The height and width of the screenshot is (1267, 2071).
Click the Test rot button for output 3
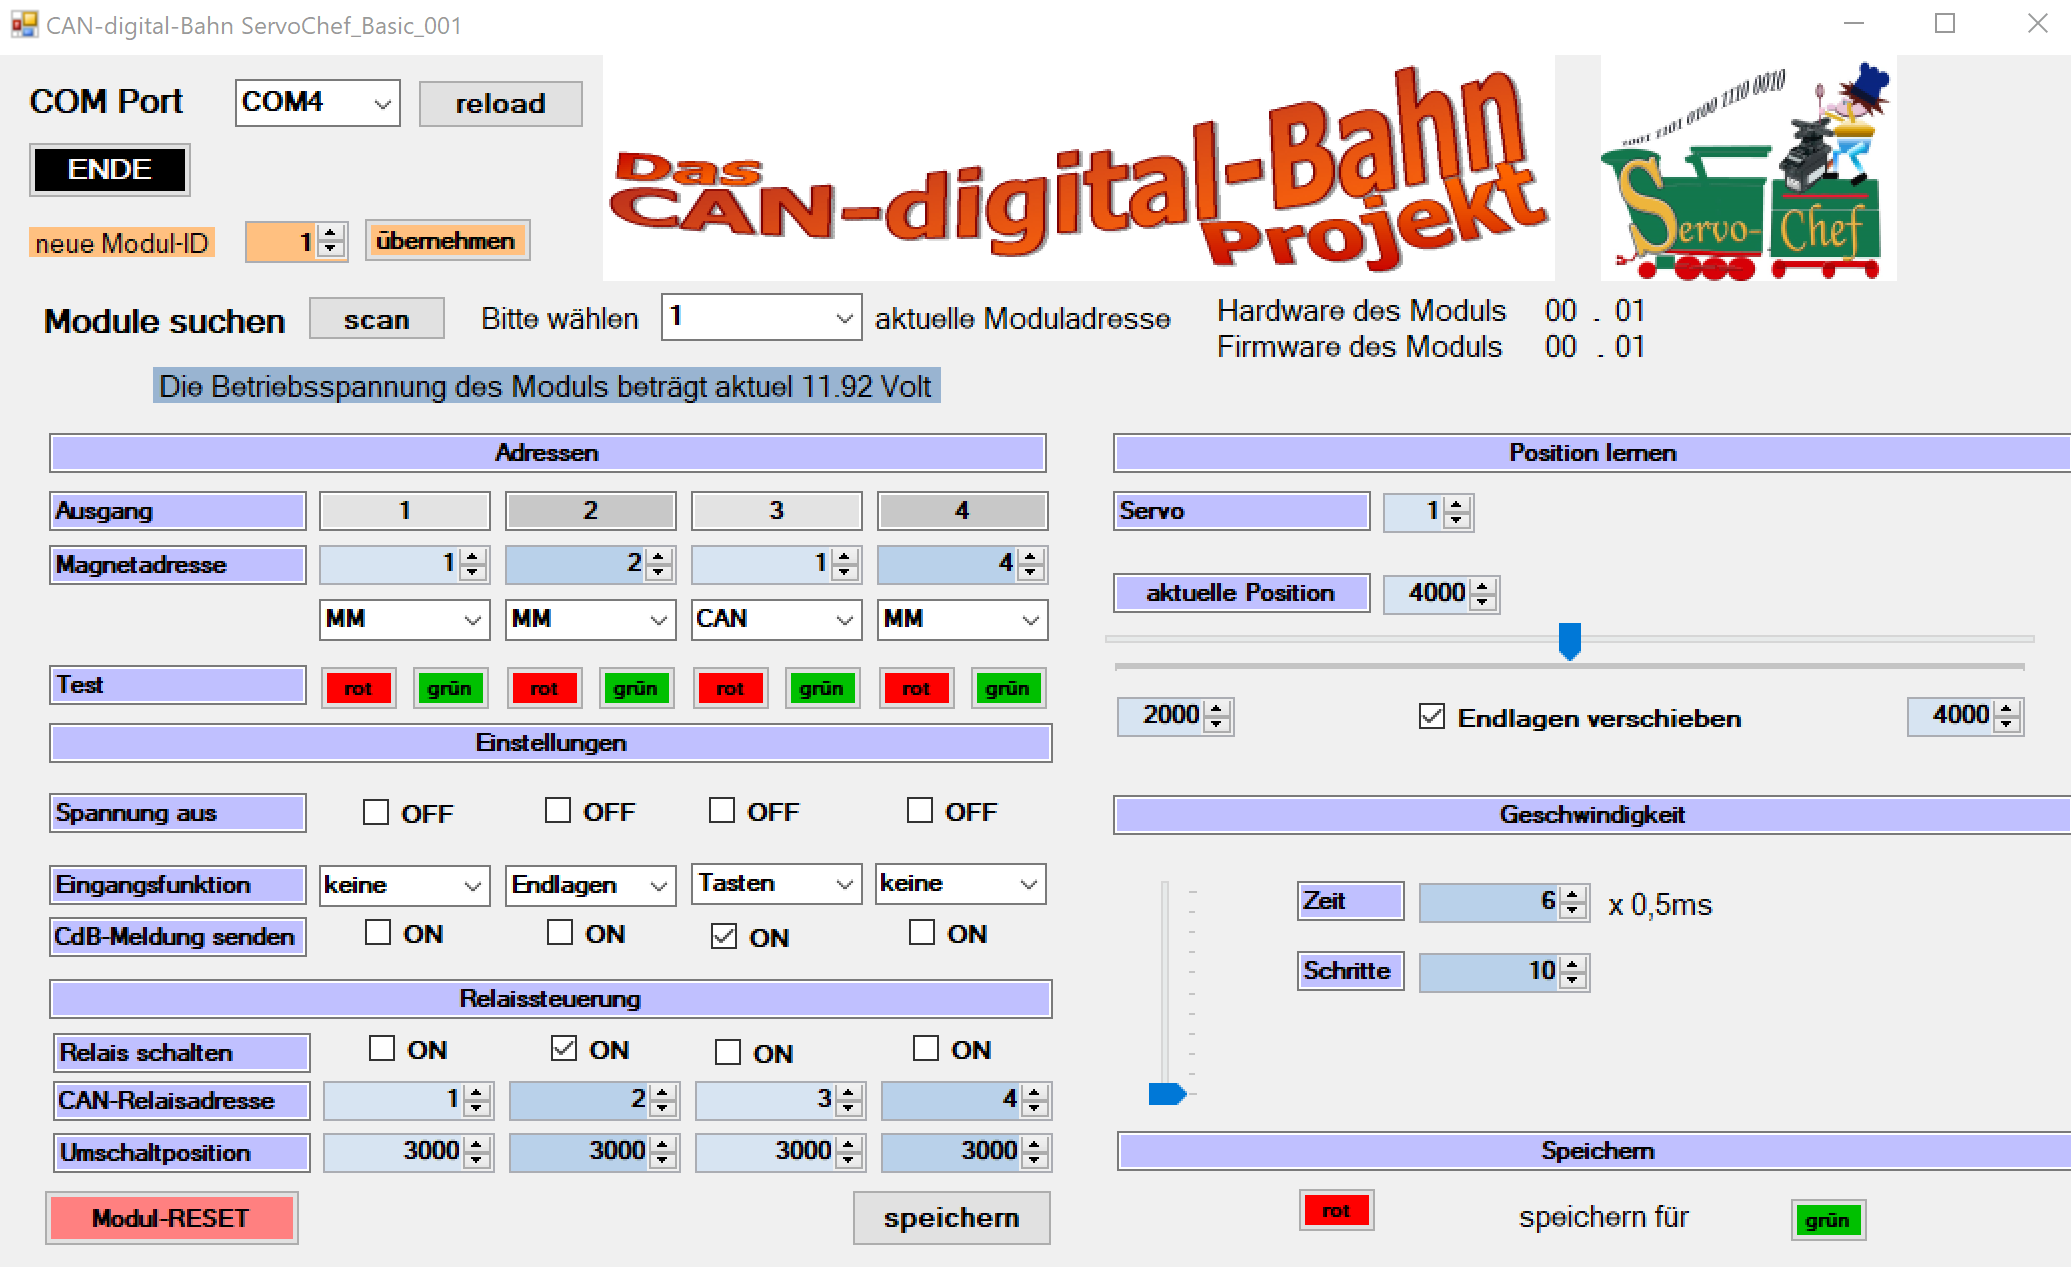pyautogui.click(x=730, y=688)
